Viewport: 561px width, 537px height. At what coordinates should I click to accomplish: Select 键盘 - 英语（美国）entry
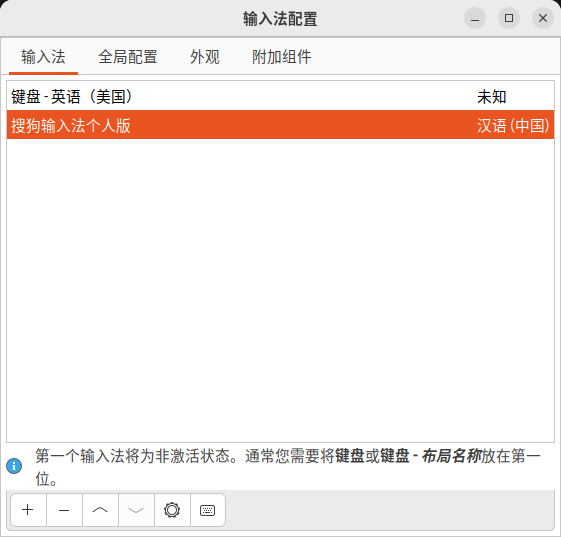pos(280,96)
